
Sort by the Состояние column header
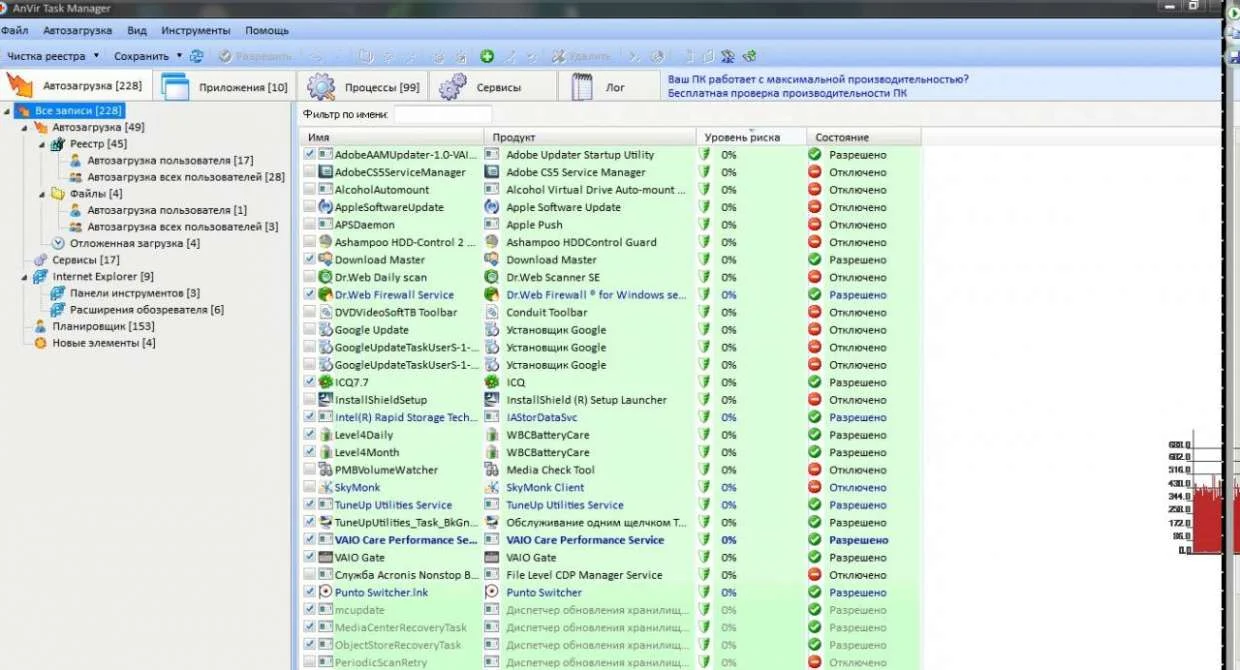864,137
